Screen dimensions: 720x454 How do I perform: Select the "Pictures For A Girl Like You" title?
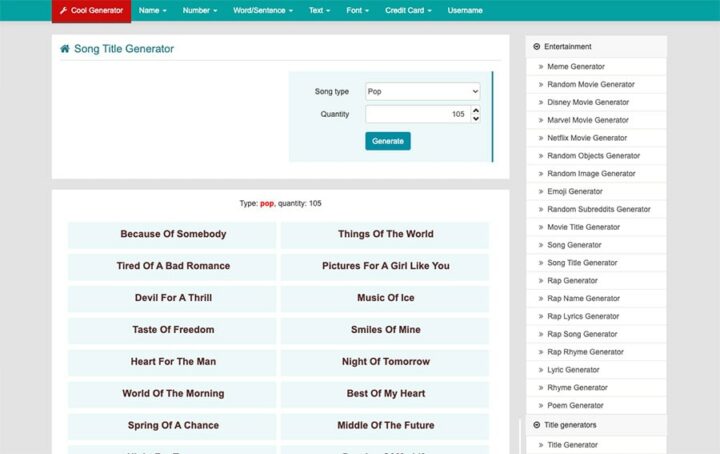coord(385,266)
